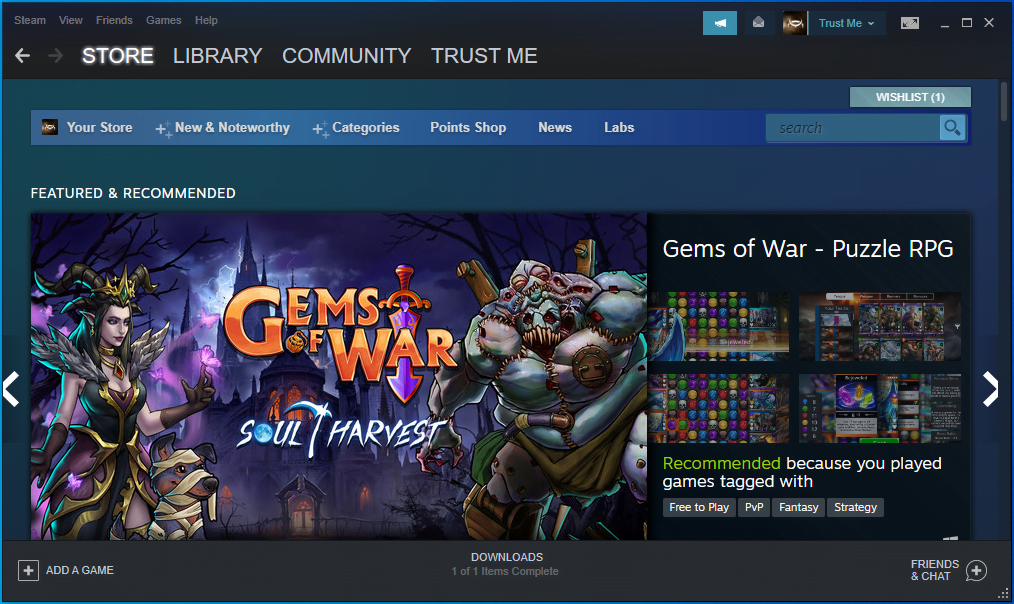Screen dimensions: 1014x604
Task: Switch to the STORE tab
Action: click(118, 56)
